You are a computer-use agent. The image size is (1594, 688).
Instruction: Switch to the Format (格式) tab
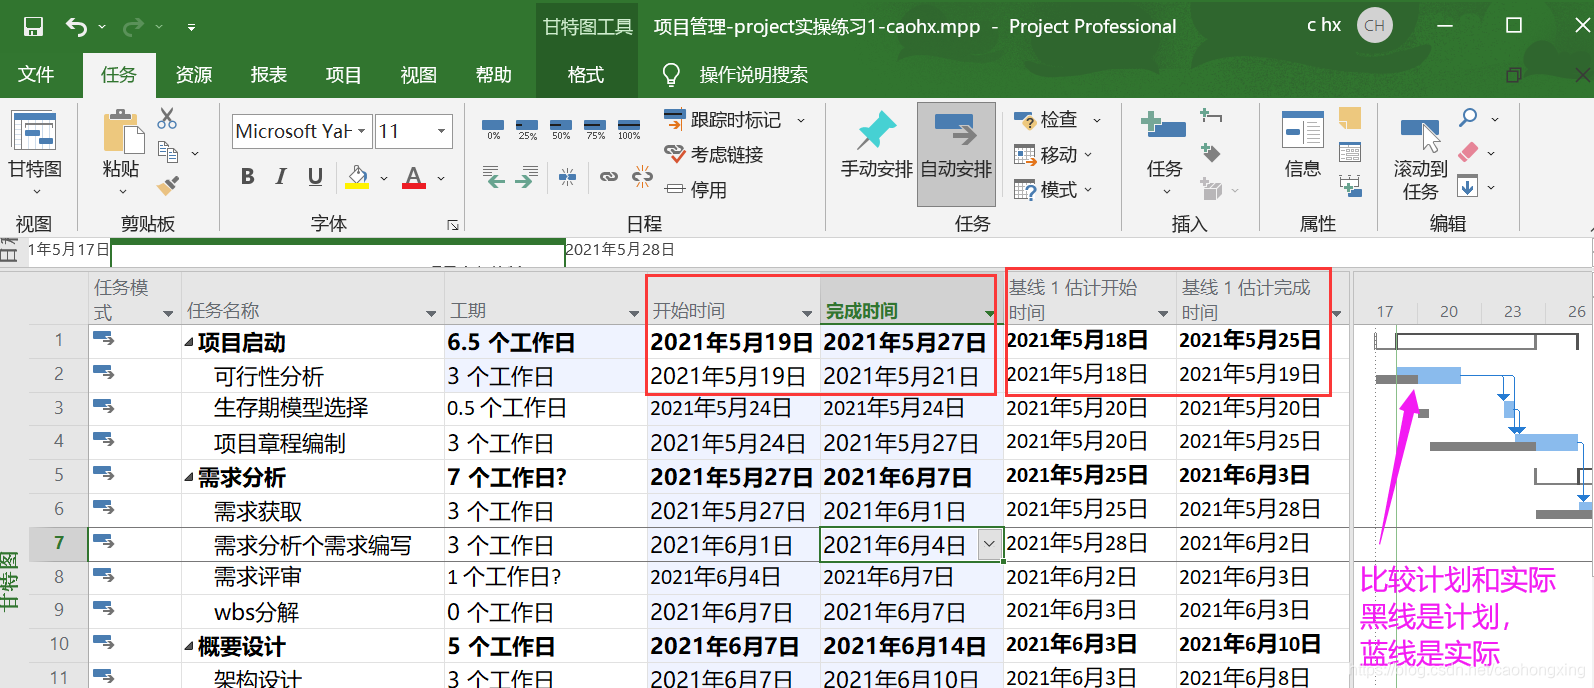(586, 75)
